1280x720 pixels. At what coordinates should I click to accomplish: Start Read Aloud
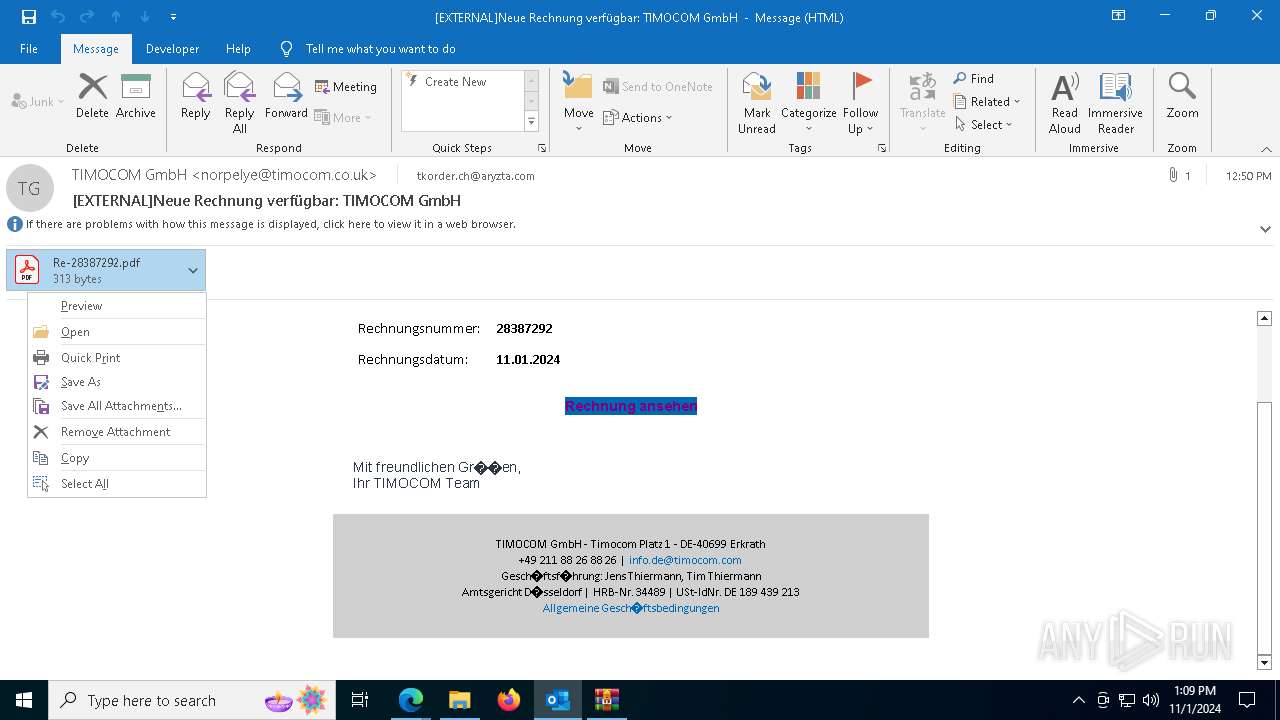[1064, 102]
